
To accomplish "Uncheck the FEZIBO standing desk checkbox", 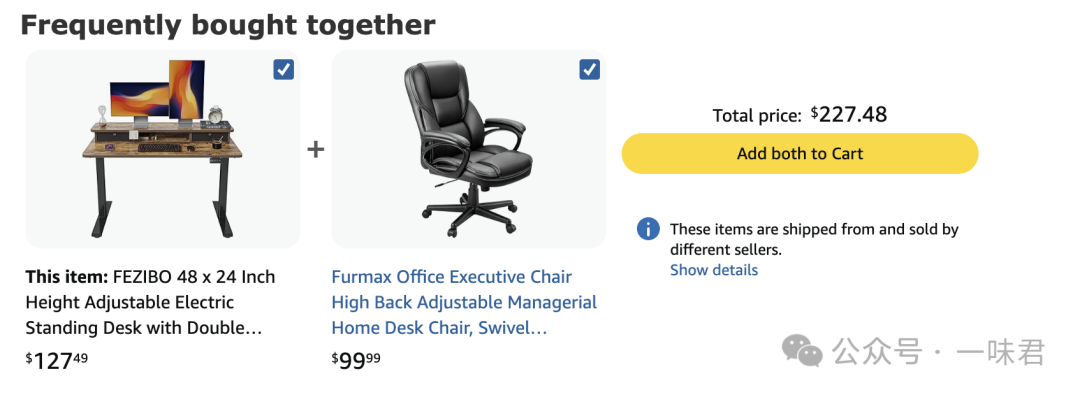I will (x=284, y=70).
